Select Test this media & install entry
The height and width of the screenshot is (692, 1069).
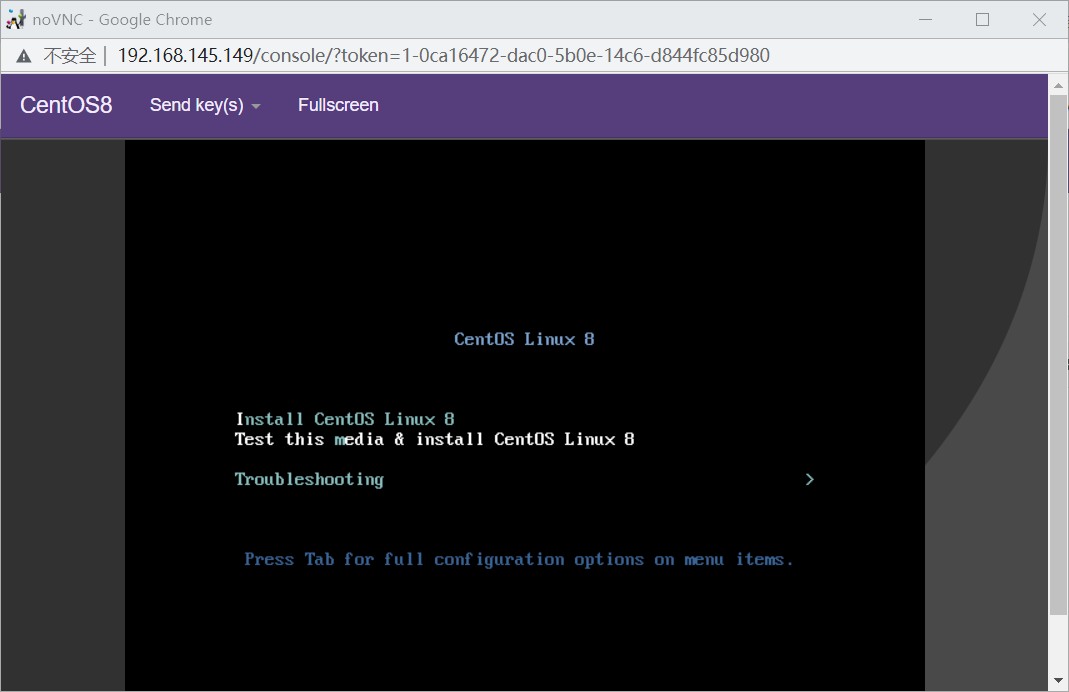[x=434, y=439]
